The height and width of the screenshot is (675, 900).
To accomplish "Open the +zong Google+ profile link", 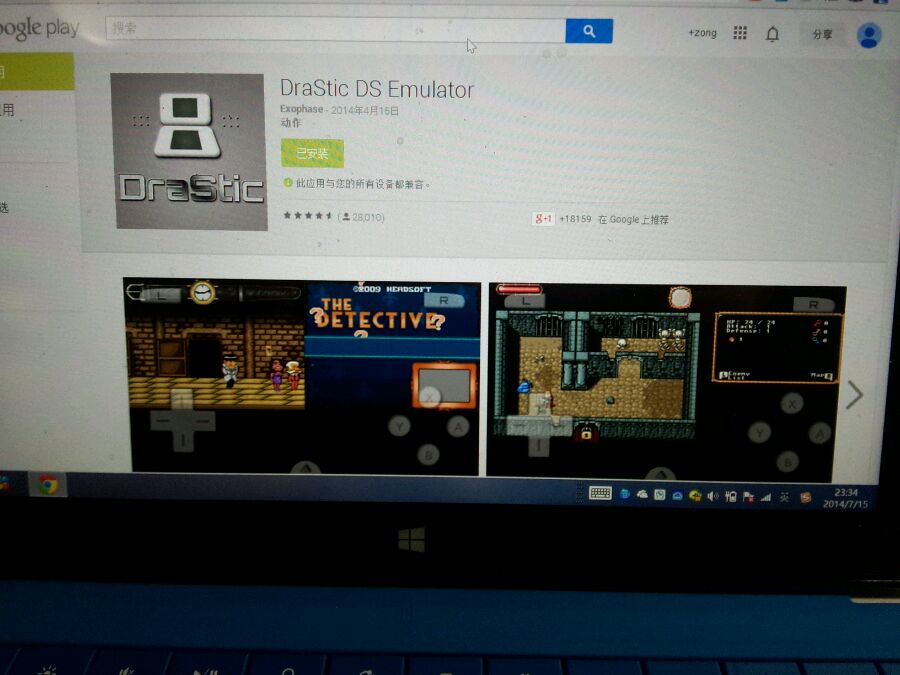I will (702, 33).
